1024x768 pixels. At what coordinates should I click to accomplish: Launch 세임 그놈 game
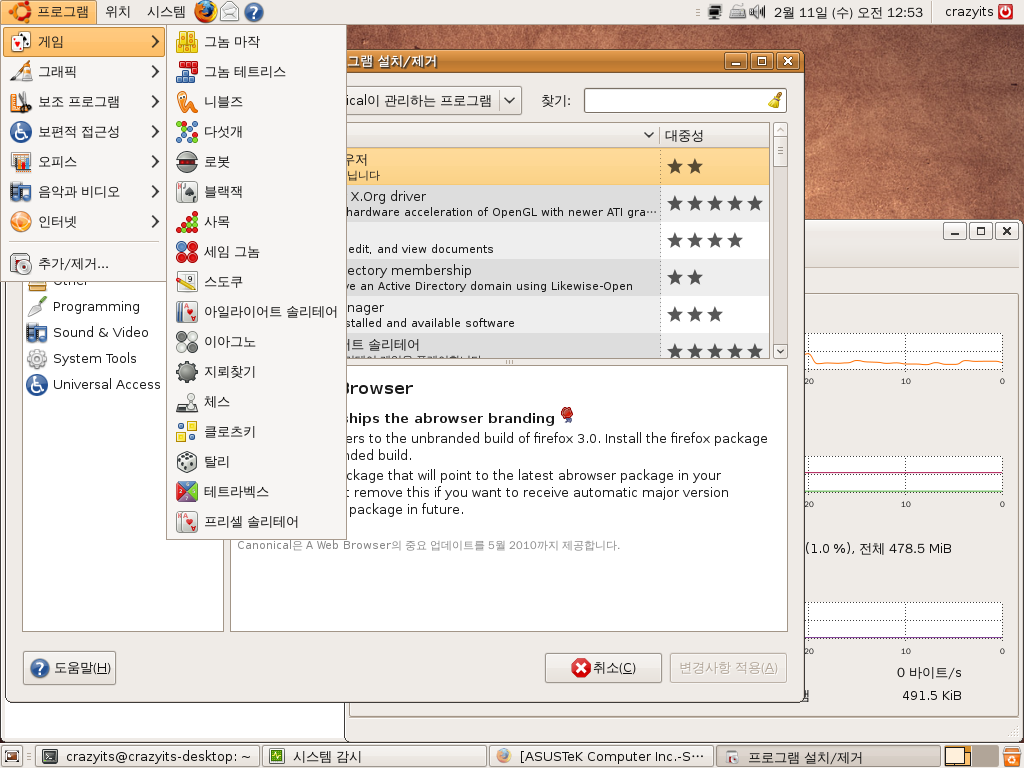click(256, 252)
